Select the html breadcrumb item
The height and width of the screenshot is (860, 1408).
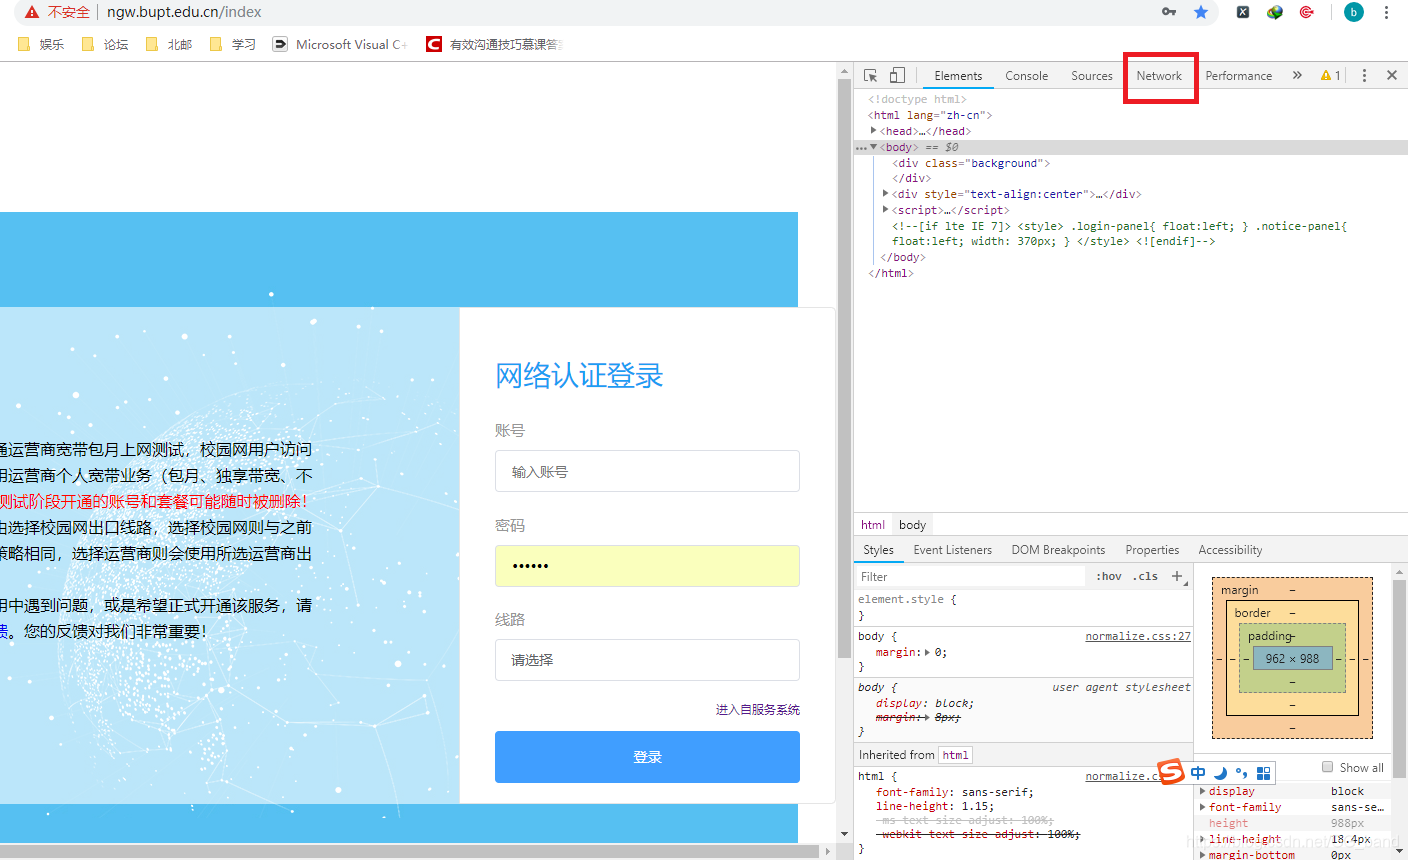click(x=873, y=525)
